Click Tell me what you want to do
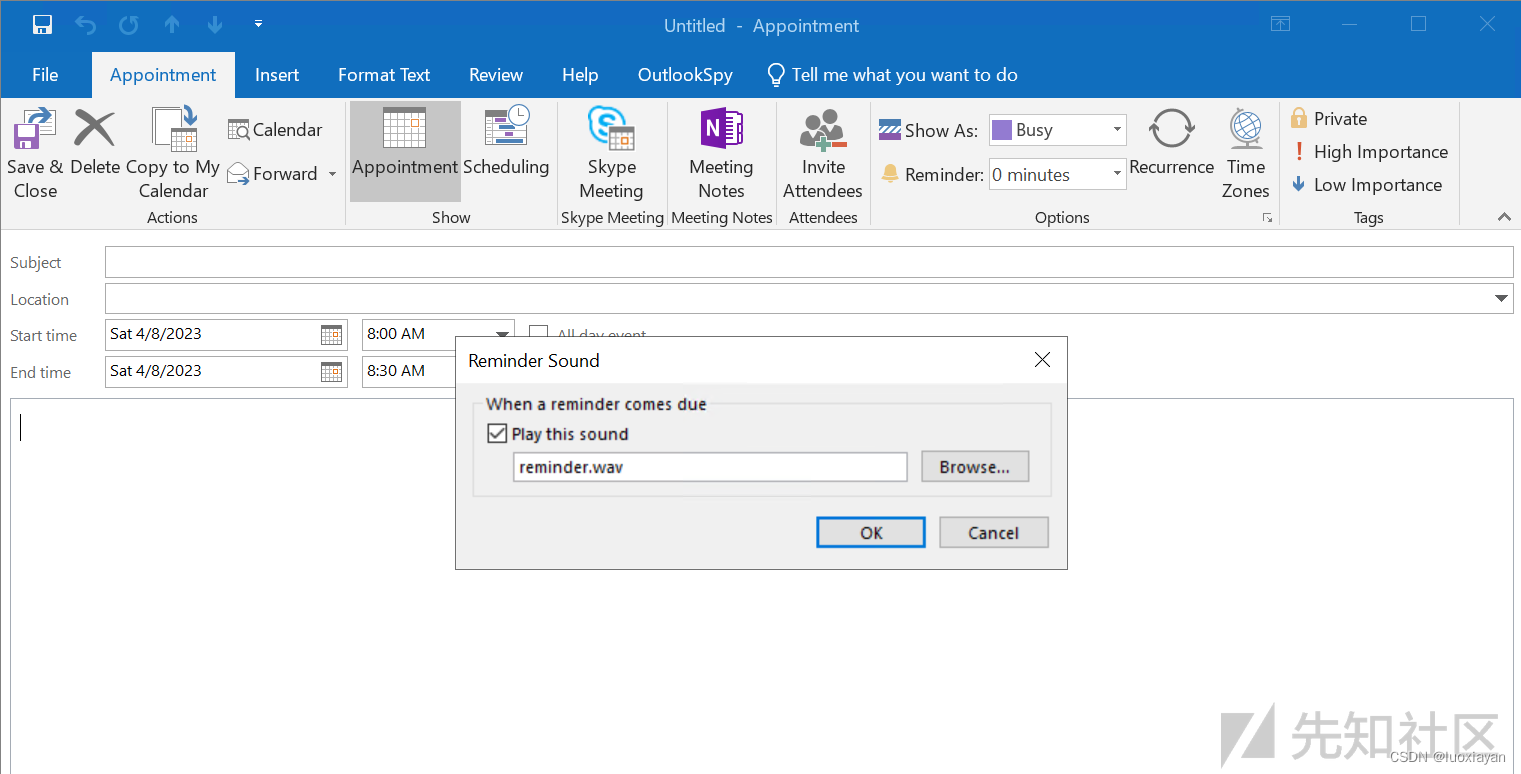 point(892,75)
